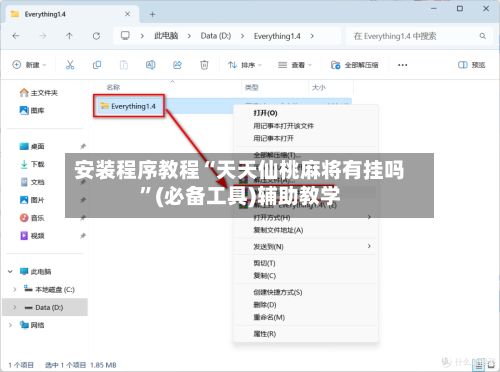Expand 本地磁盘 (C:) tree node
The width and height of the screenshot is (500, 372).
point(15,290)
